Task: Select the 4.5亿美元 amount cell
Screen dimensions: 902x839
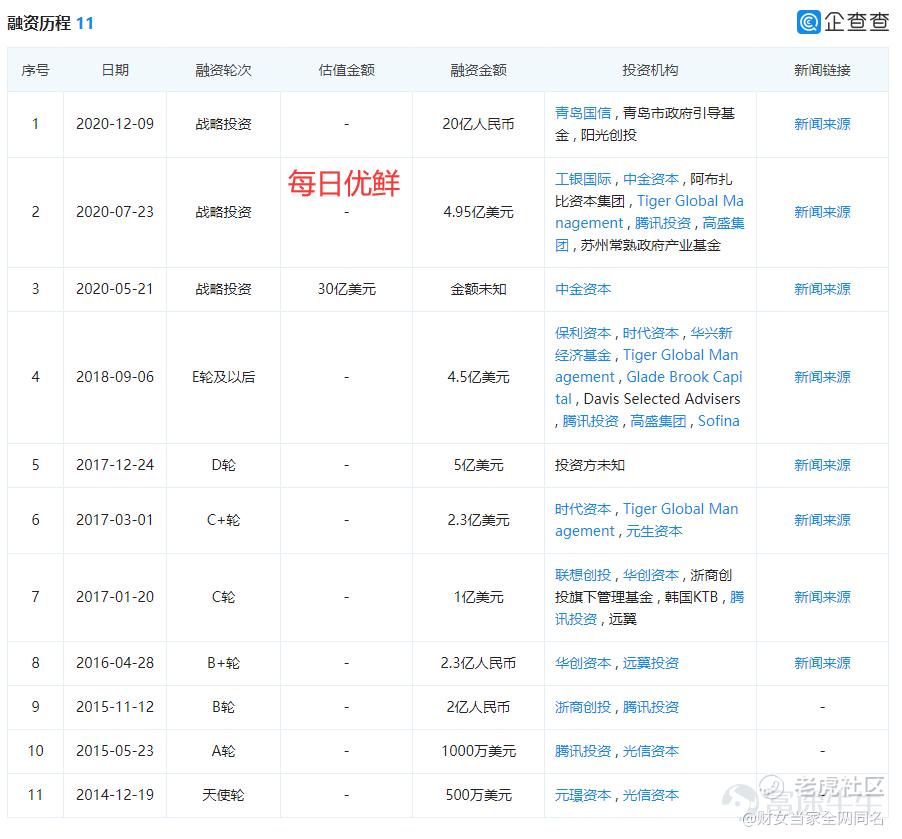Action: click(x=478, y=377)
